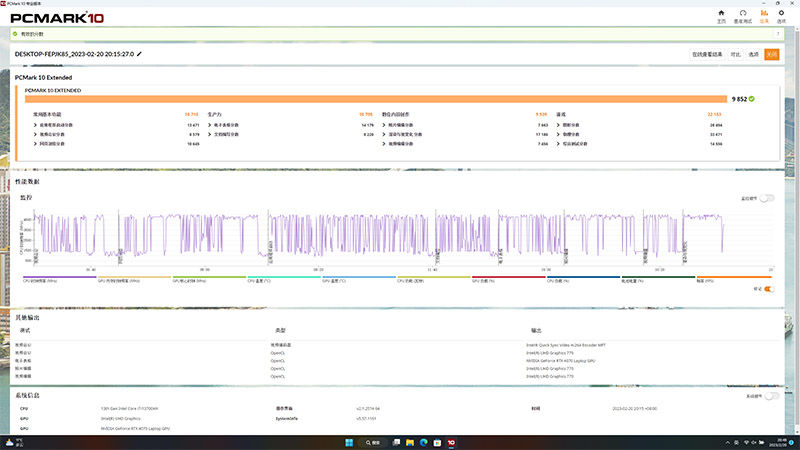Open taskbar Search box

pyautogui.click(x=373, y=442)
